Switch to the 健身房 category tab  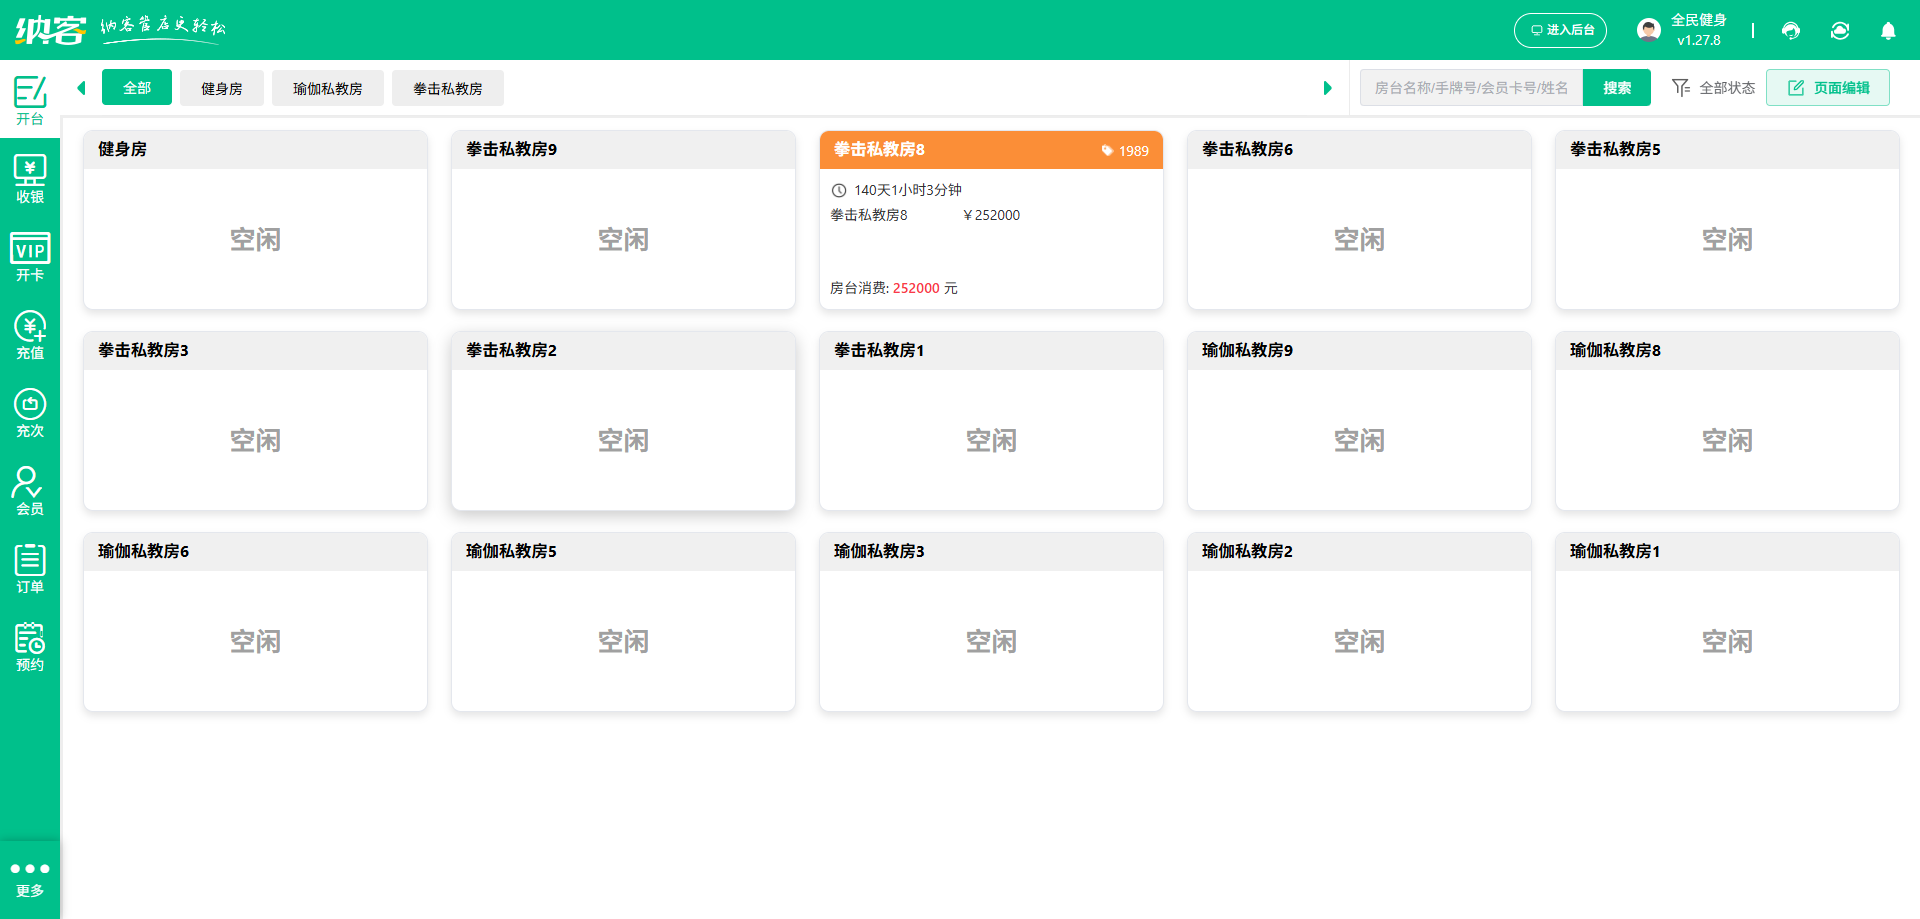222,88
